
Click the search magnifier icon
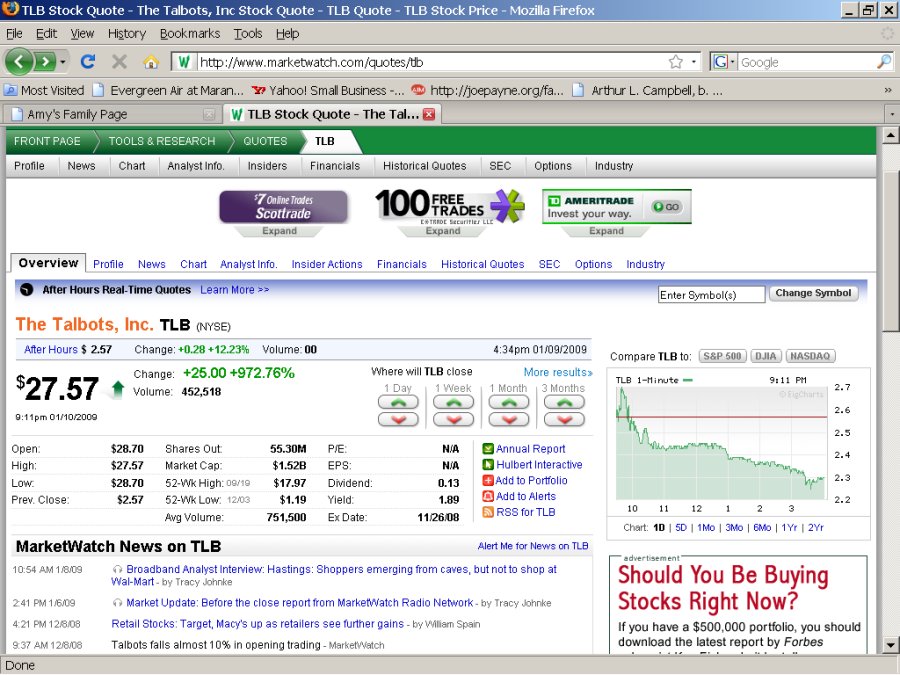click(884, 62)
